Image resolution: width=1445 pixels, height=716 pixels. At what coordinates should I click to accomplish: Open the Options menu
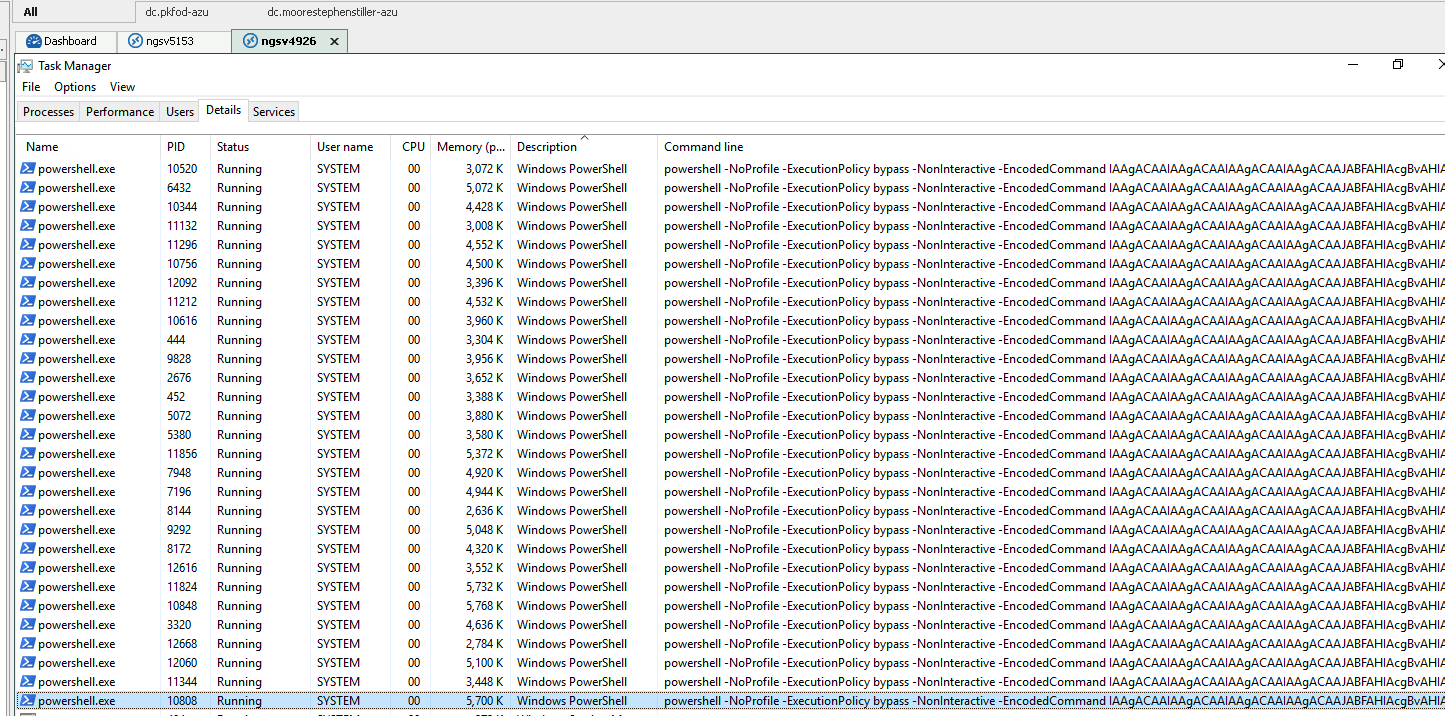point(74,87)
